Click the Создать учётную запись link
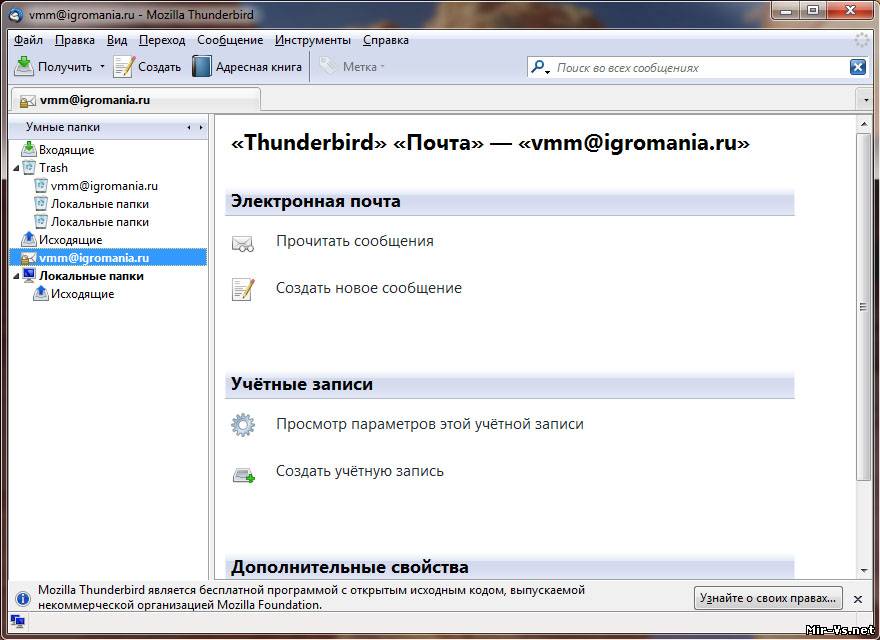 click(x=360, y=471)
